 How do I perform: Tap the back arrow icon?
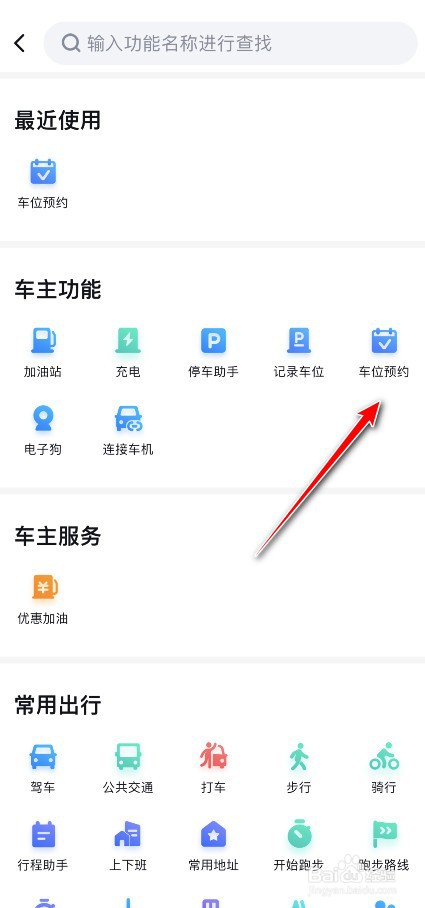click(x=20, y=43)
